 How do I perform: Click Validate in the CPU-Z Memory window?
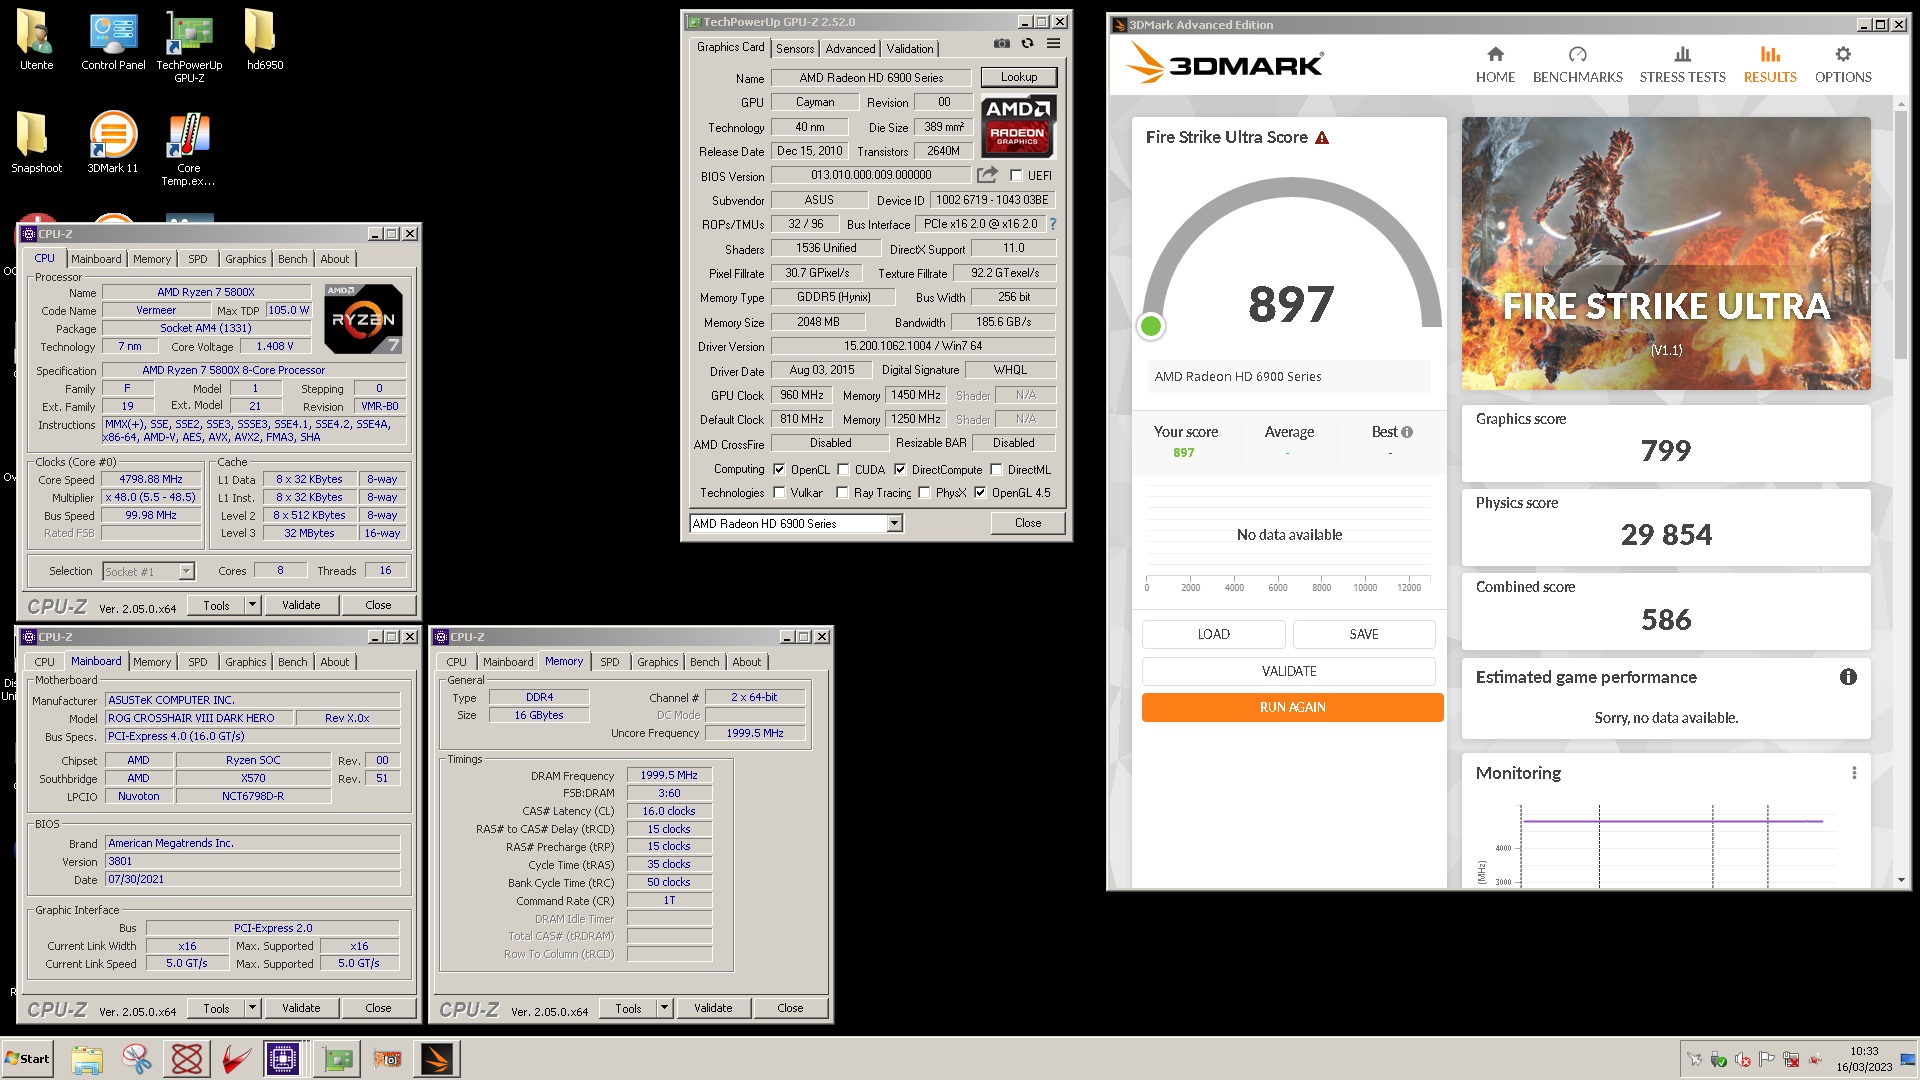pyautogui.click(x=712, y=1008)
